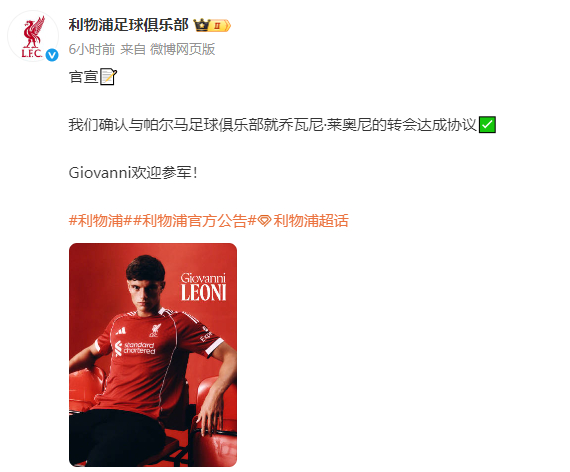
Task: Click the 官宣 heading text
Action: (84, 77)
